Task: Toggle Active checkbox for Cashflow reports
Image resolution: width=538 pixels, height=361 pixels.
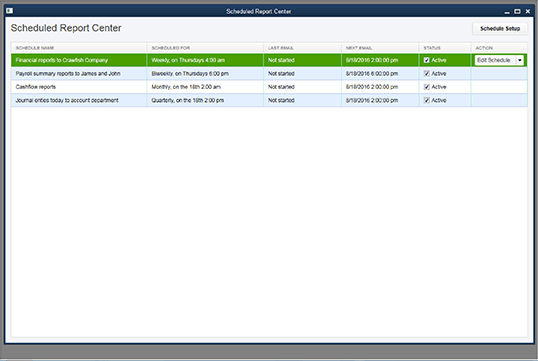Action: click(x=426, y=87)
